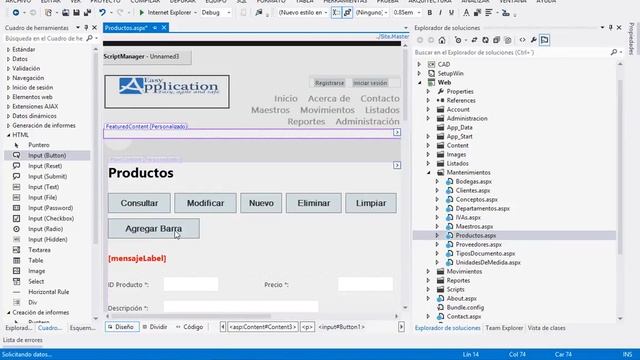The height and width of the screenshot is (360, 640).
Task: Click the text alignment icon
Action: pos(489,13)
